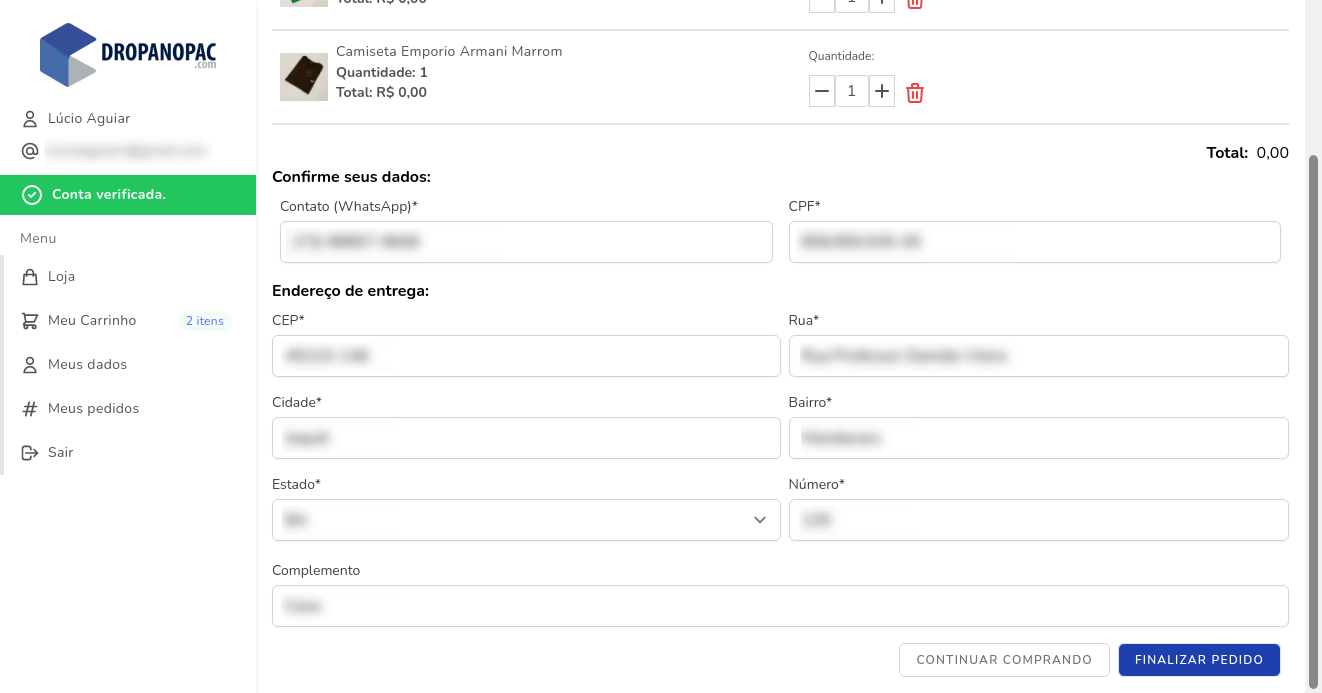Image resolution: width=1322 pixels, height=693 pixels.
Task: Click the Dropanopac logo
Action: point(128,54)
